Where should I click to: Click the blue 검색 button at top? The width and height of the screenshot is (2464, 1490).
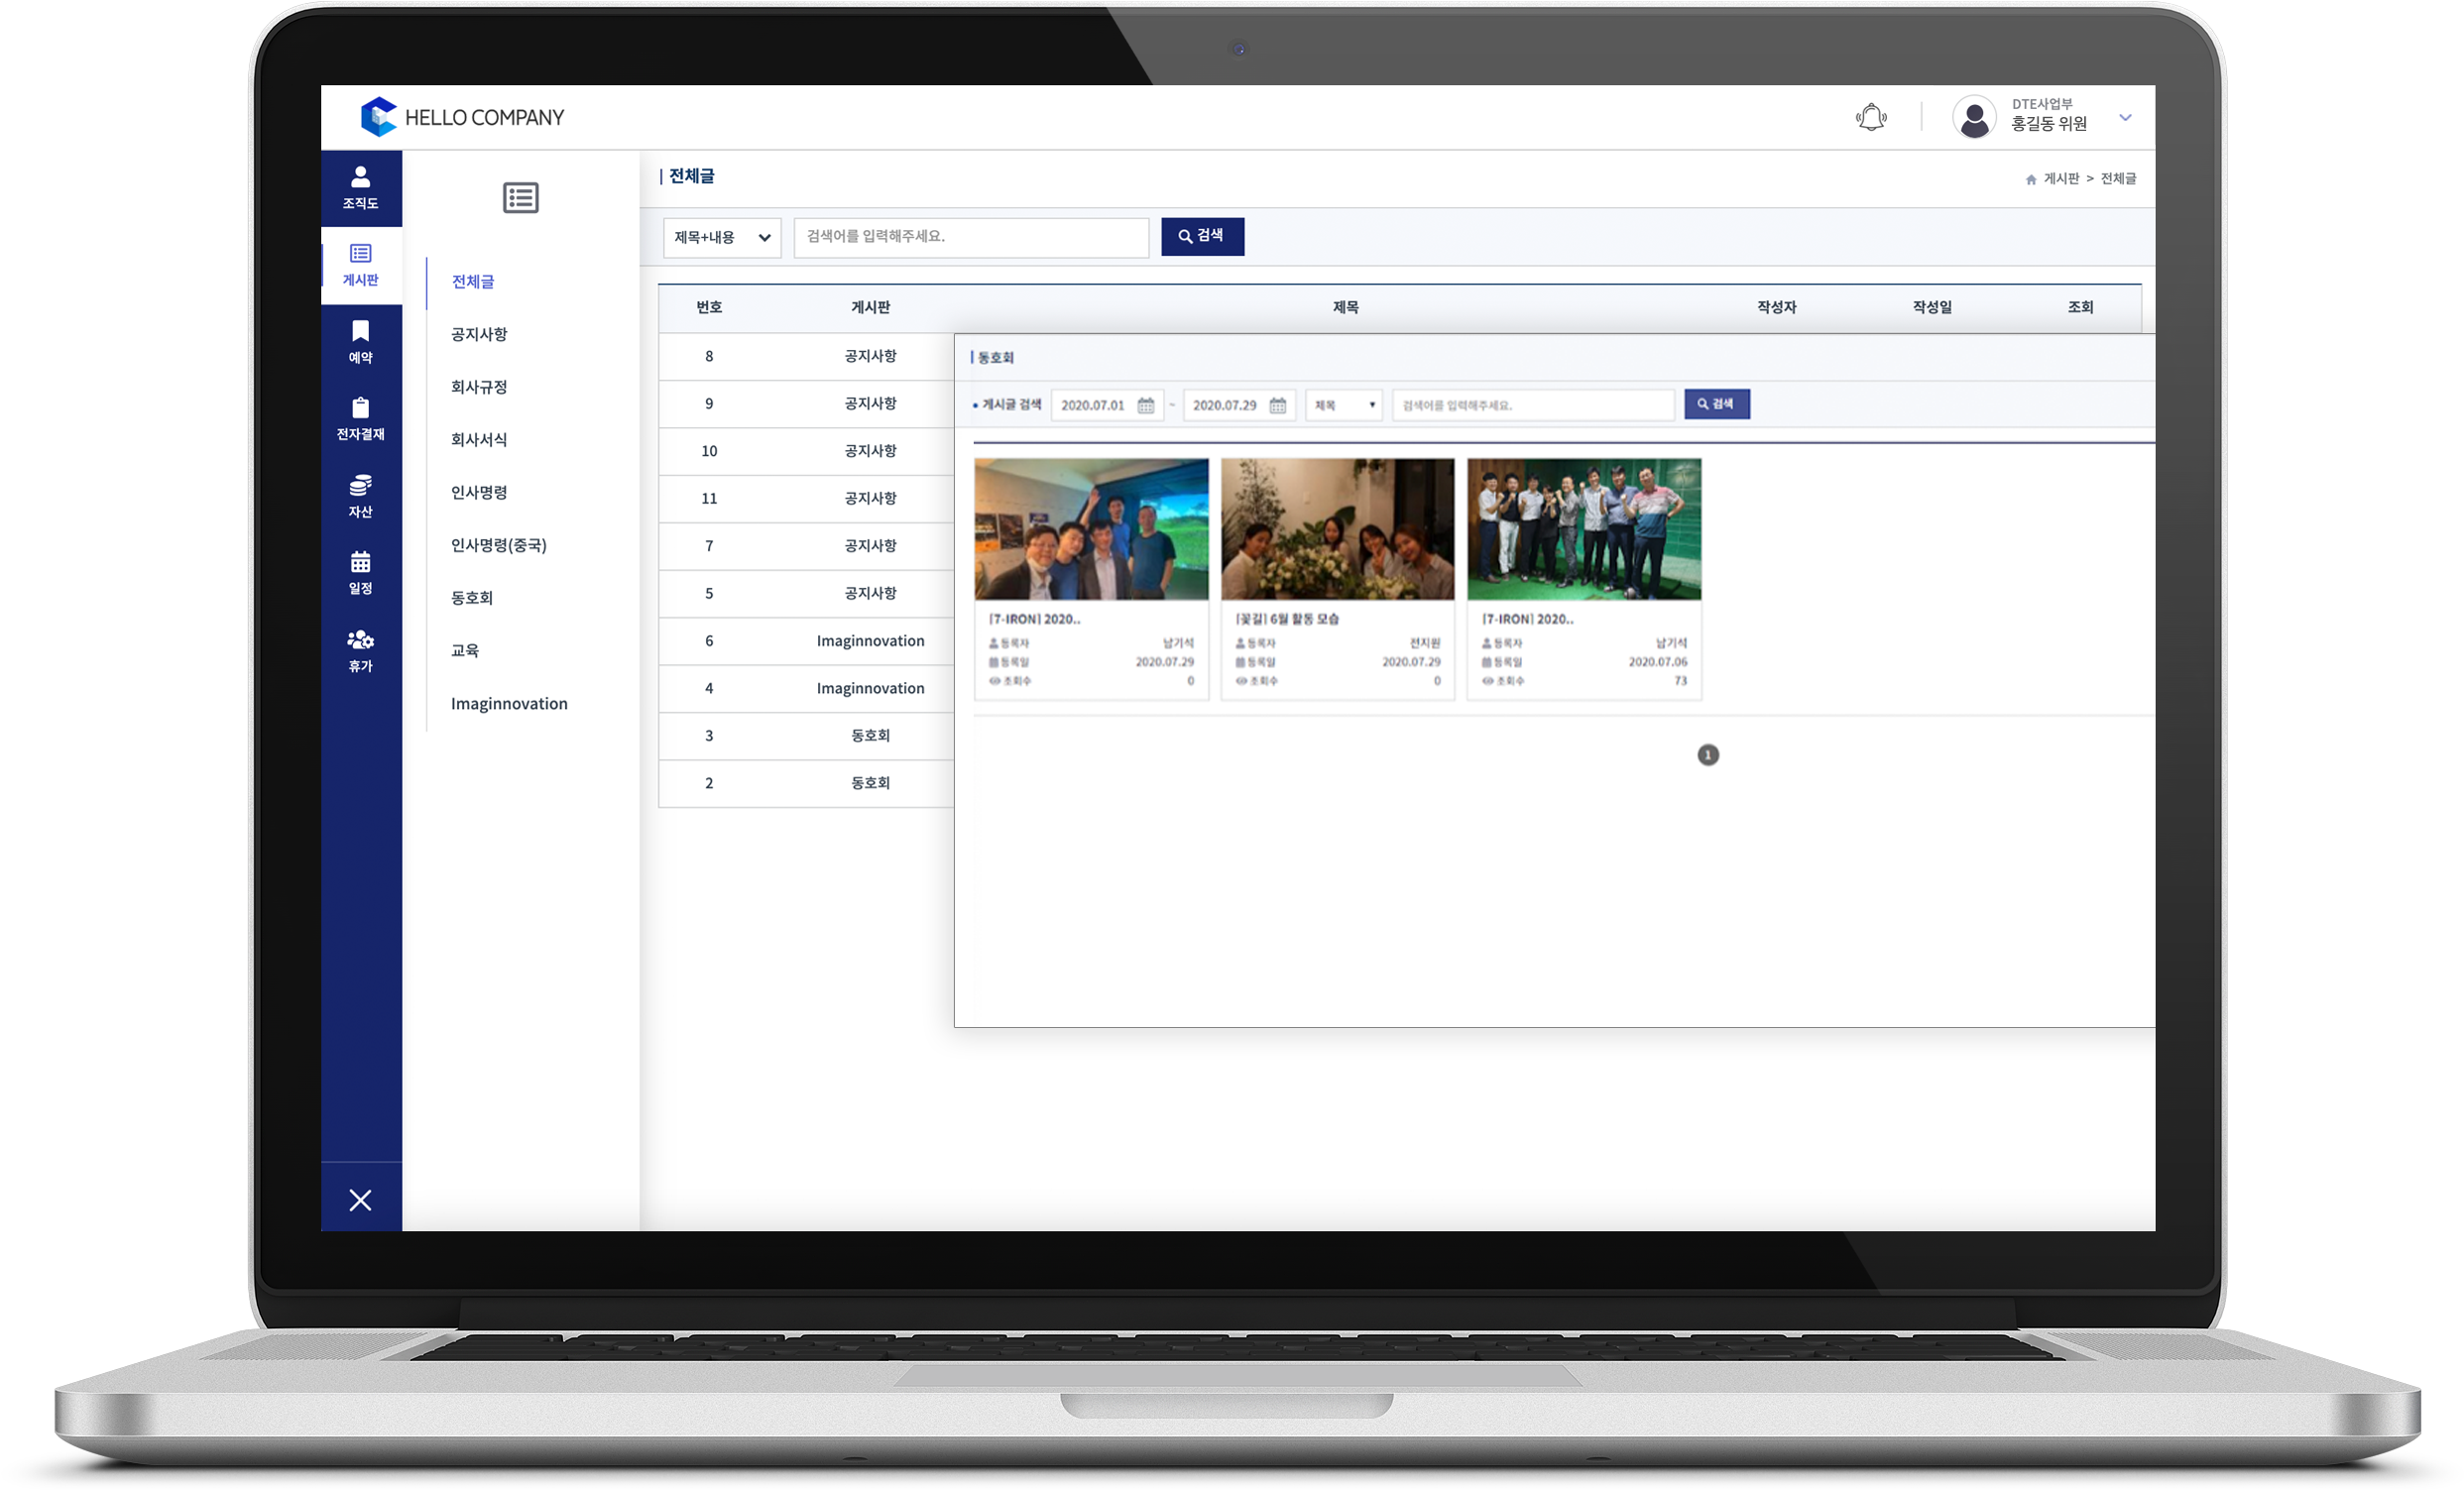click(1202, 236)
